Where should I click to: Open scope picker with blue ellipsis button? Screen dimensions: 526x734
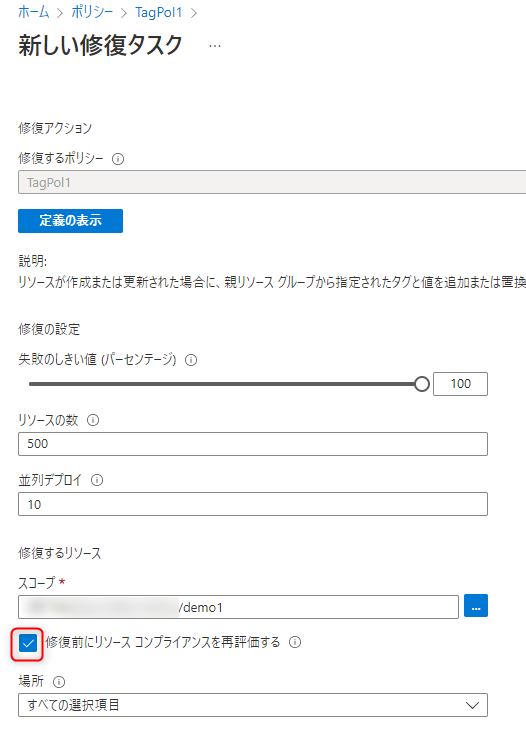476,606
